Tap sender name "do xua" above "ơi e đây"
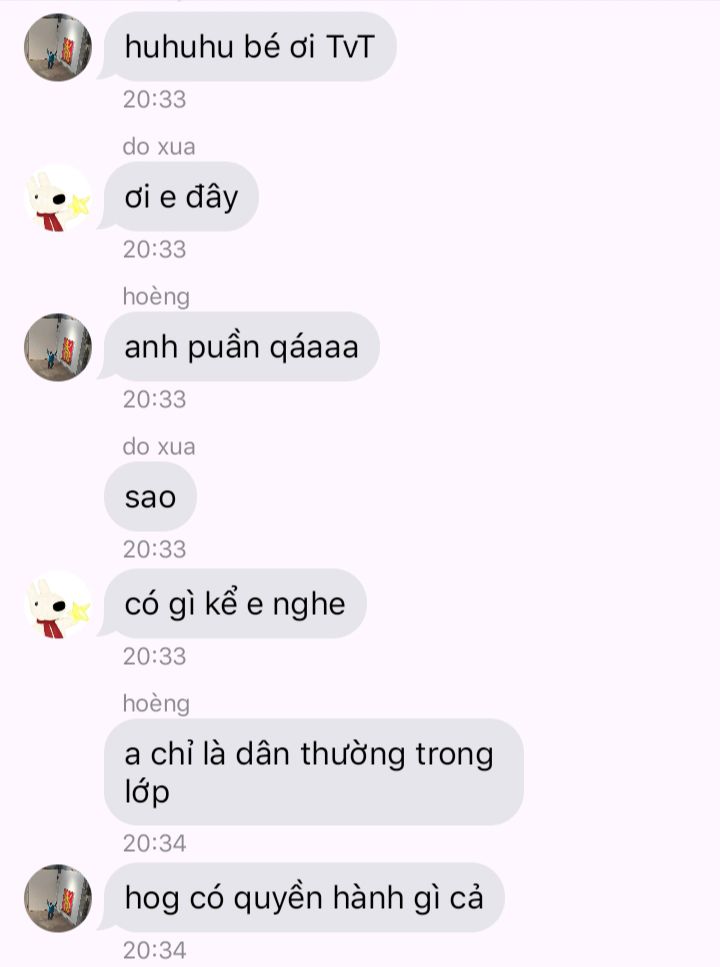The width and height of the screenshot is (720, 967). (x=159, y=146)
